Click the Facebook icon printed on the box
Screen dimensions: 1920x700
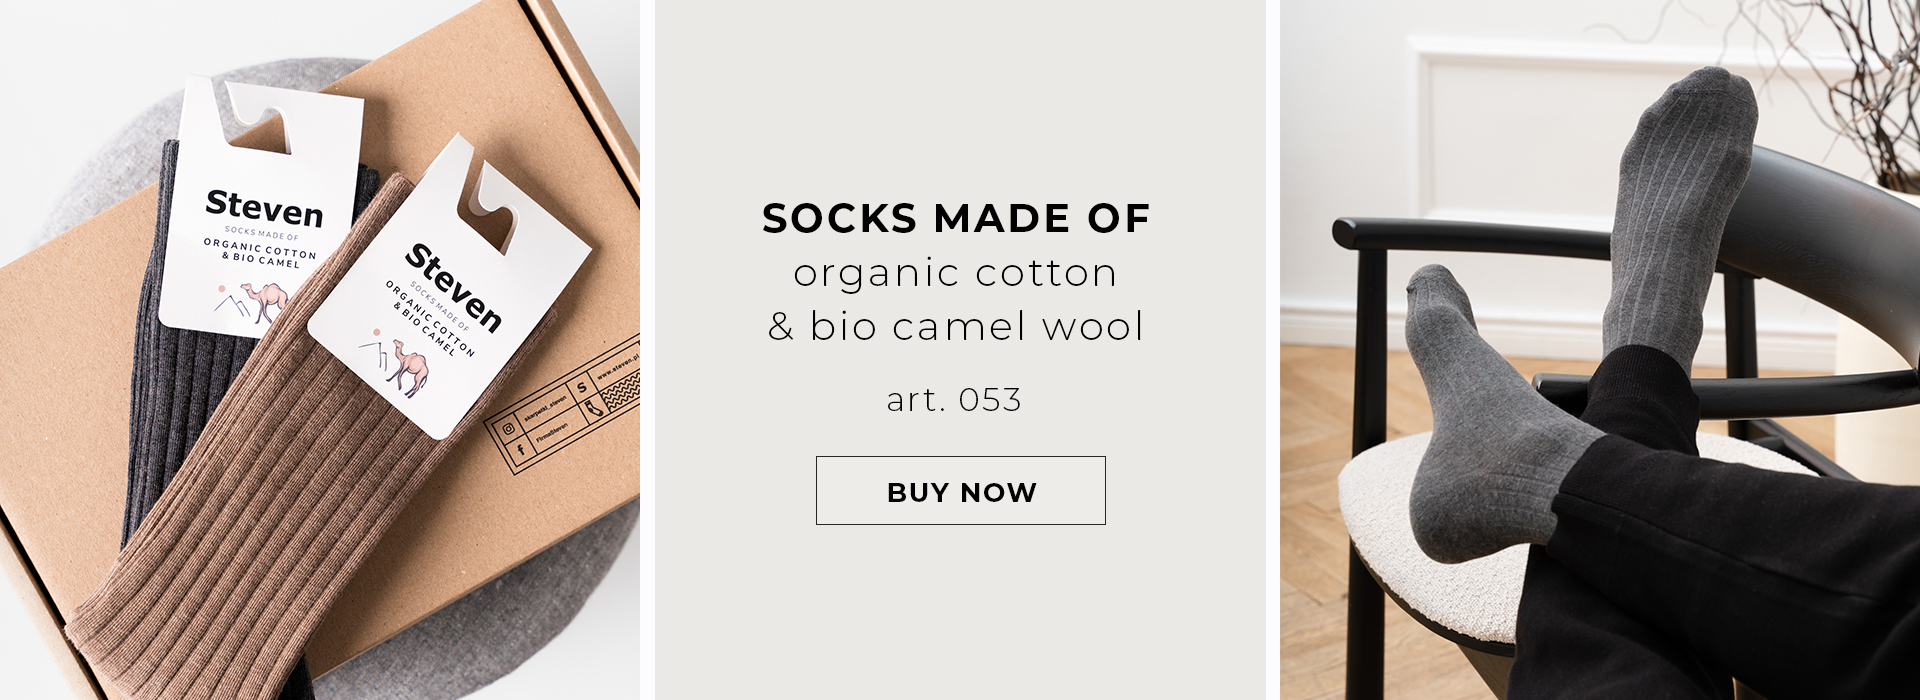point(521,449)
